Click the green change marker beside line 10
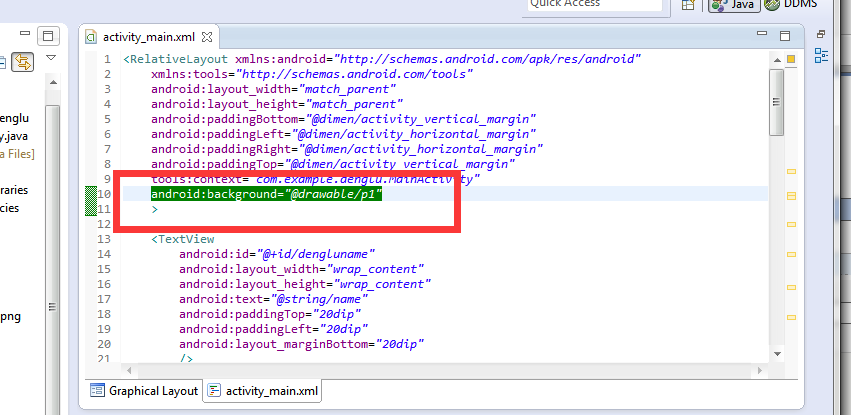 coord(91,201)
